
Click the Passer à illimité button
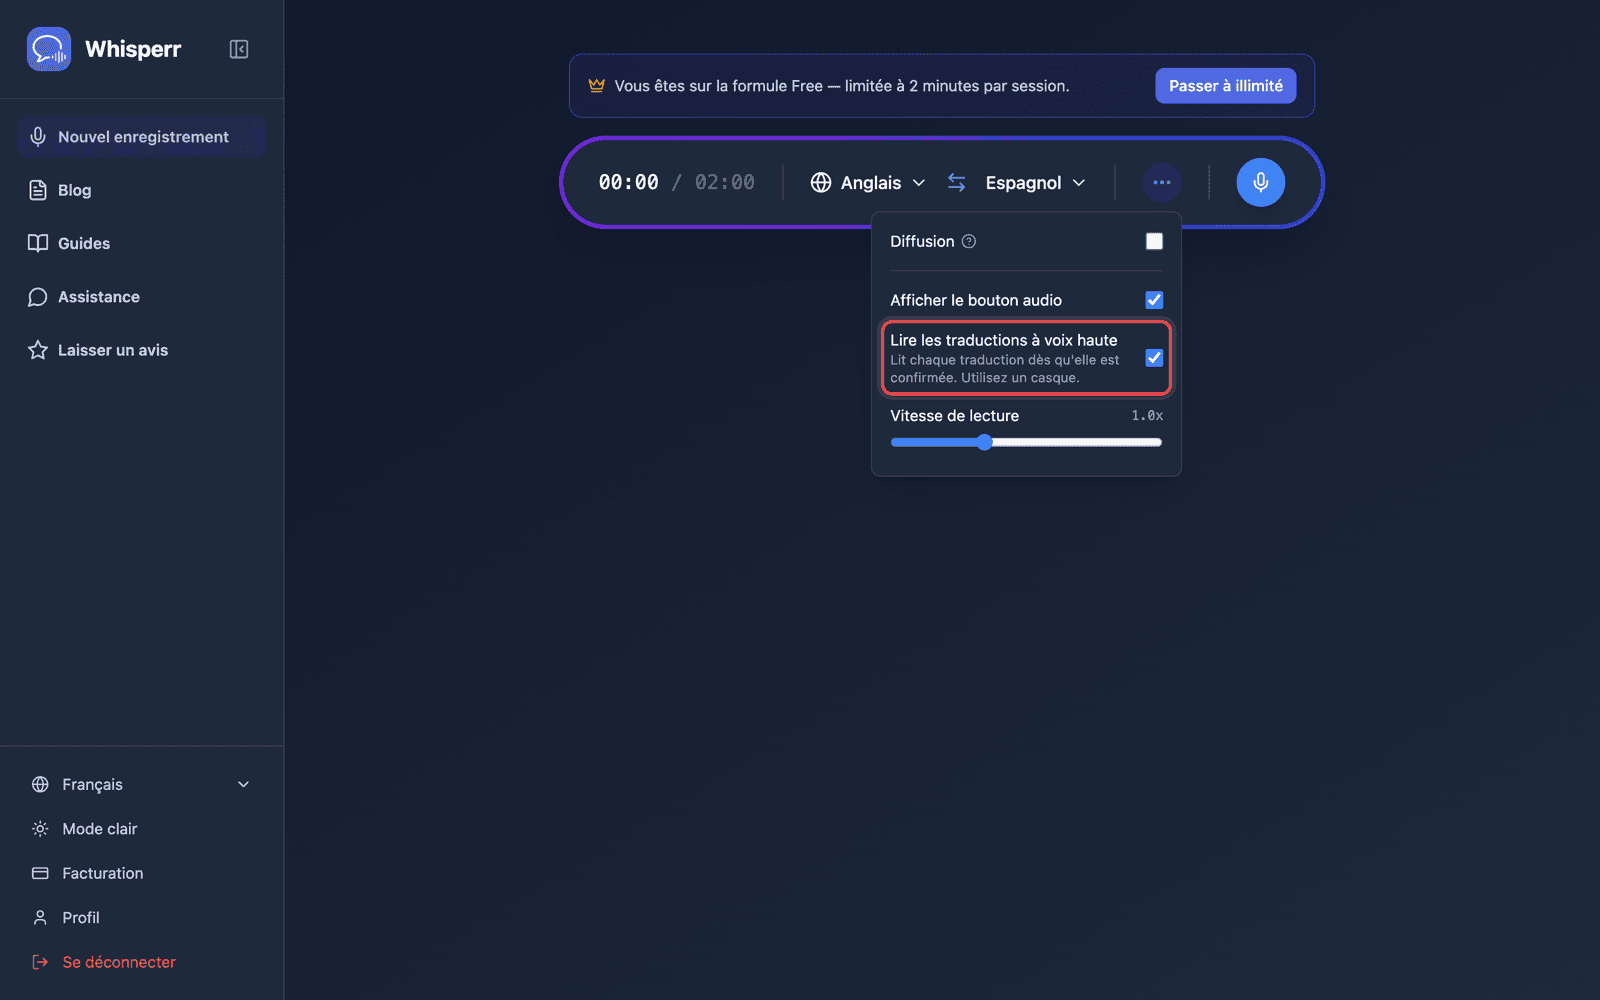[1226, 86]
